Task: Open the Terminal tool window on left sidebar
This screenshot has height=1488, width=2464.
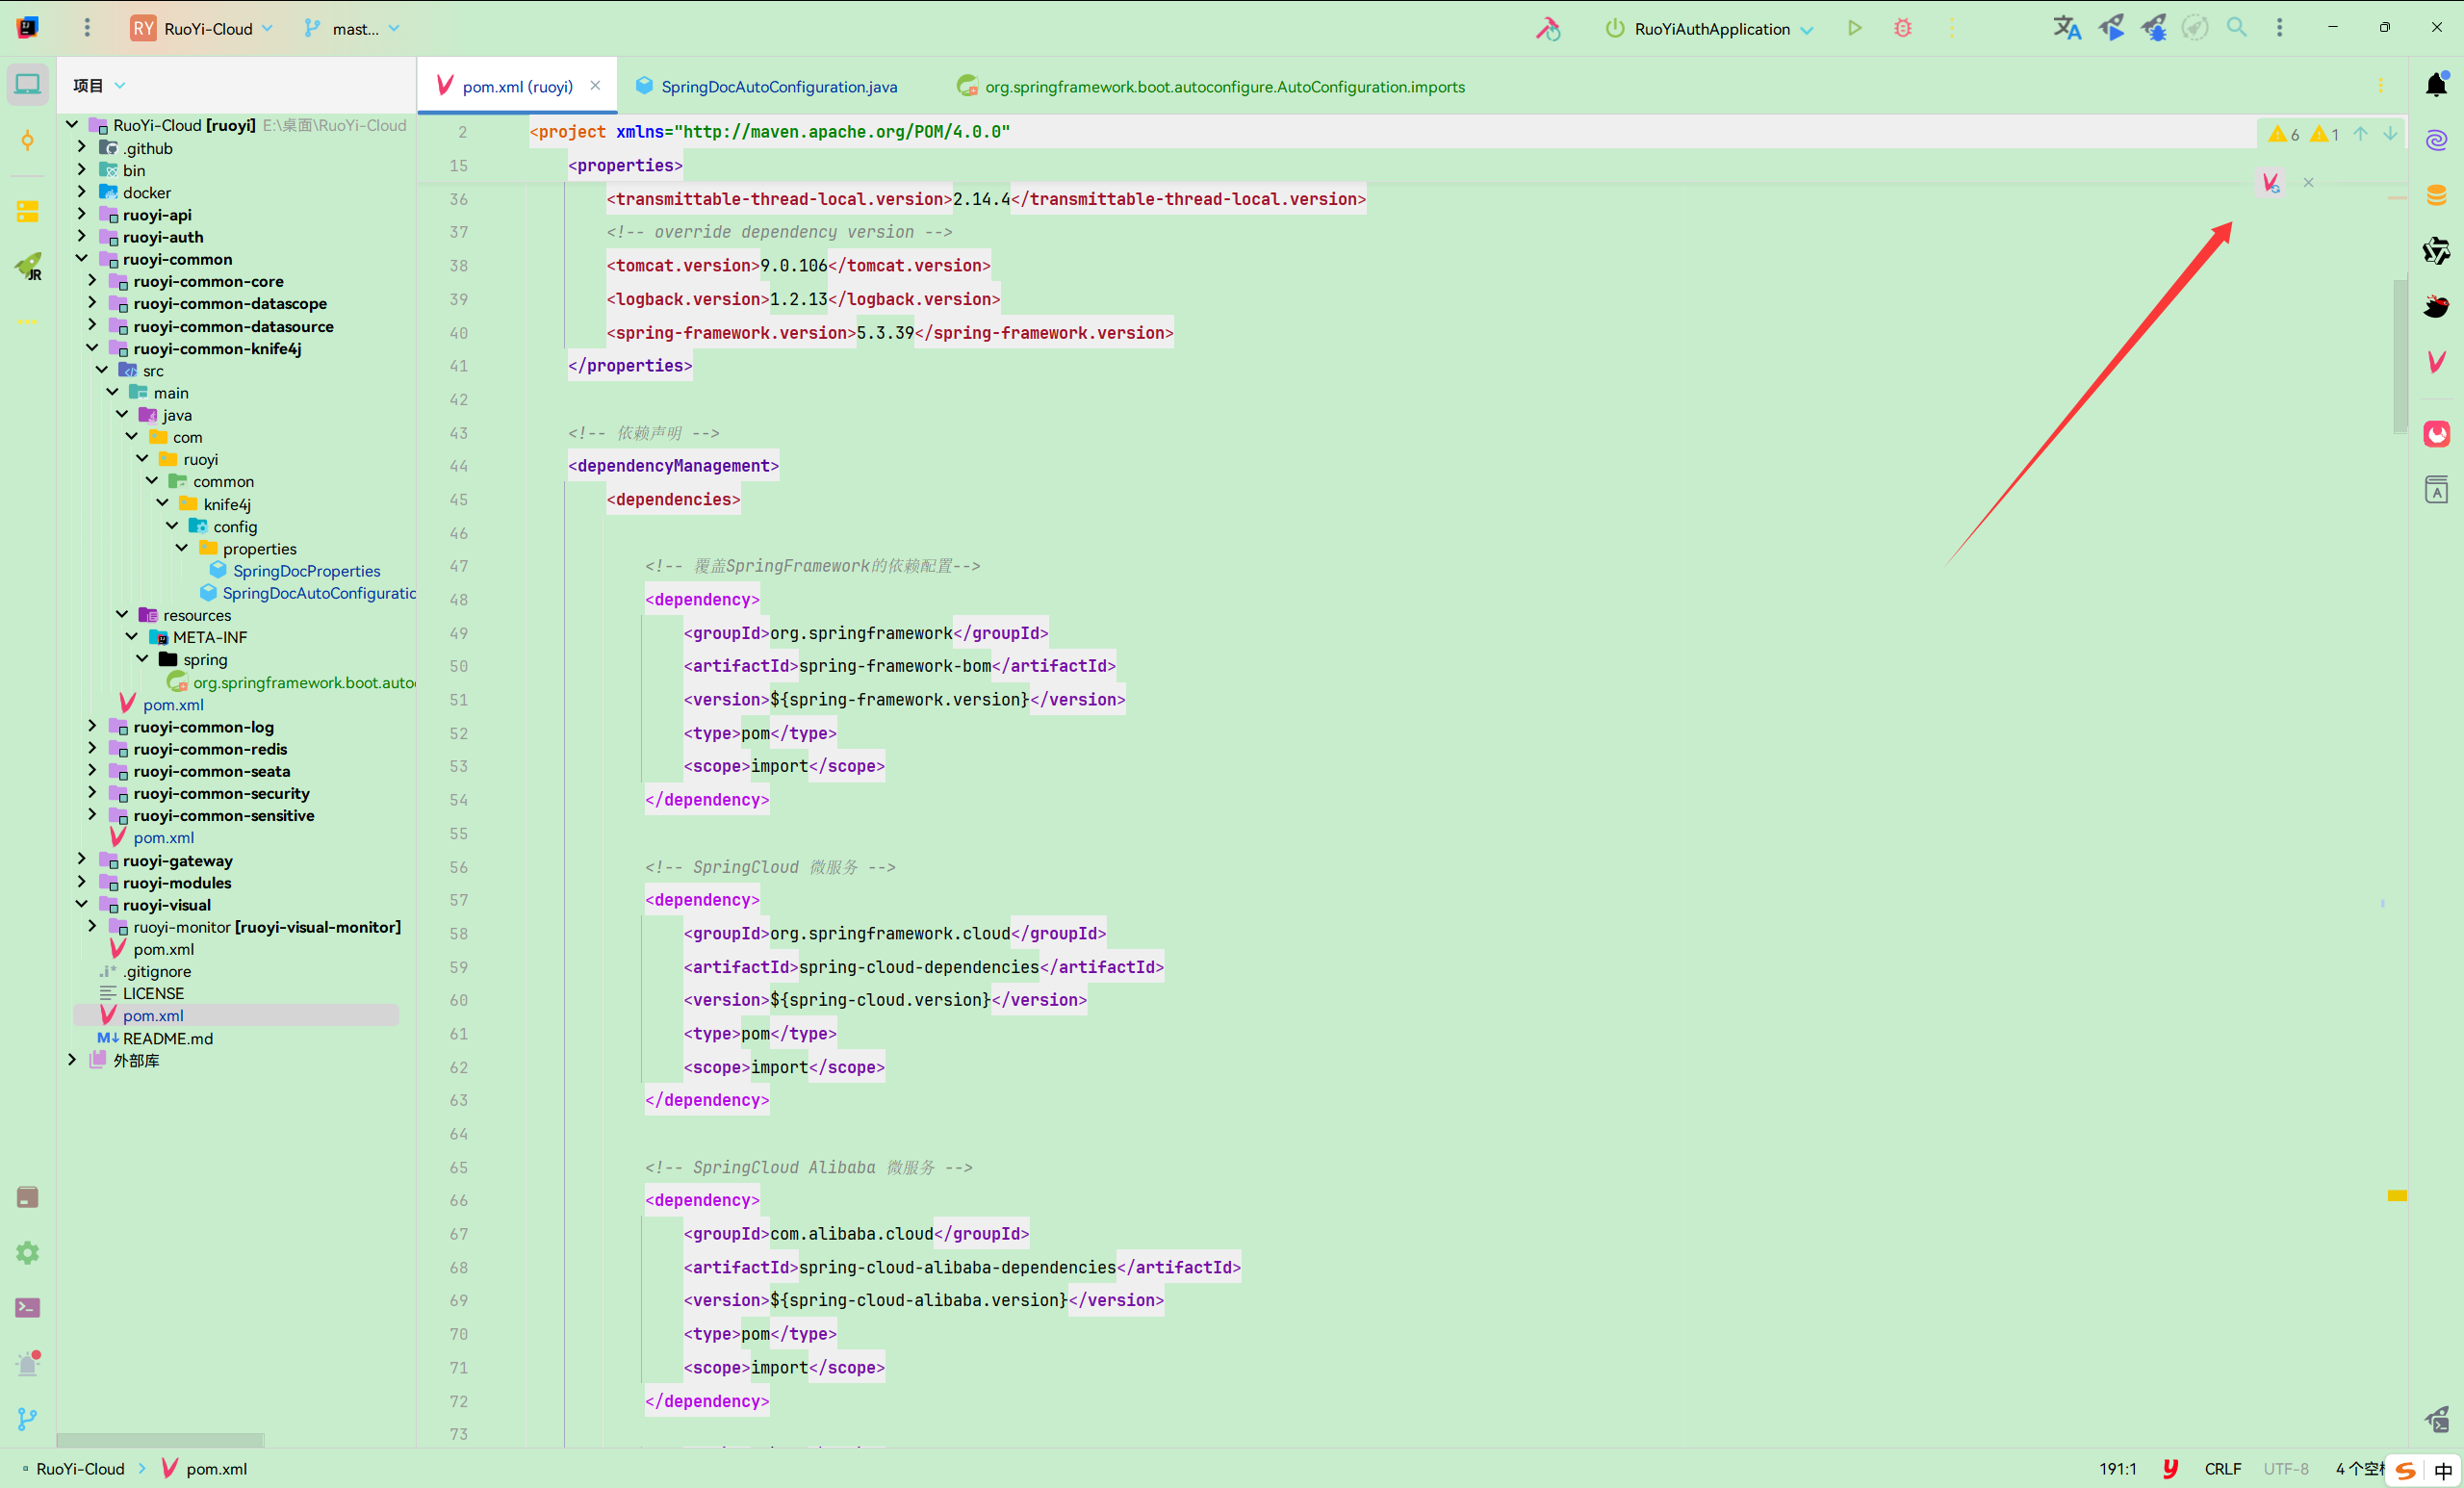Action: (x=27, y=1307)
